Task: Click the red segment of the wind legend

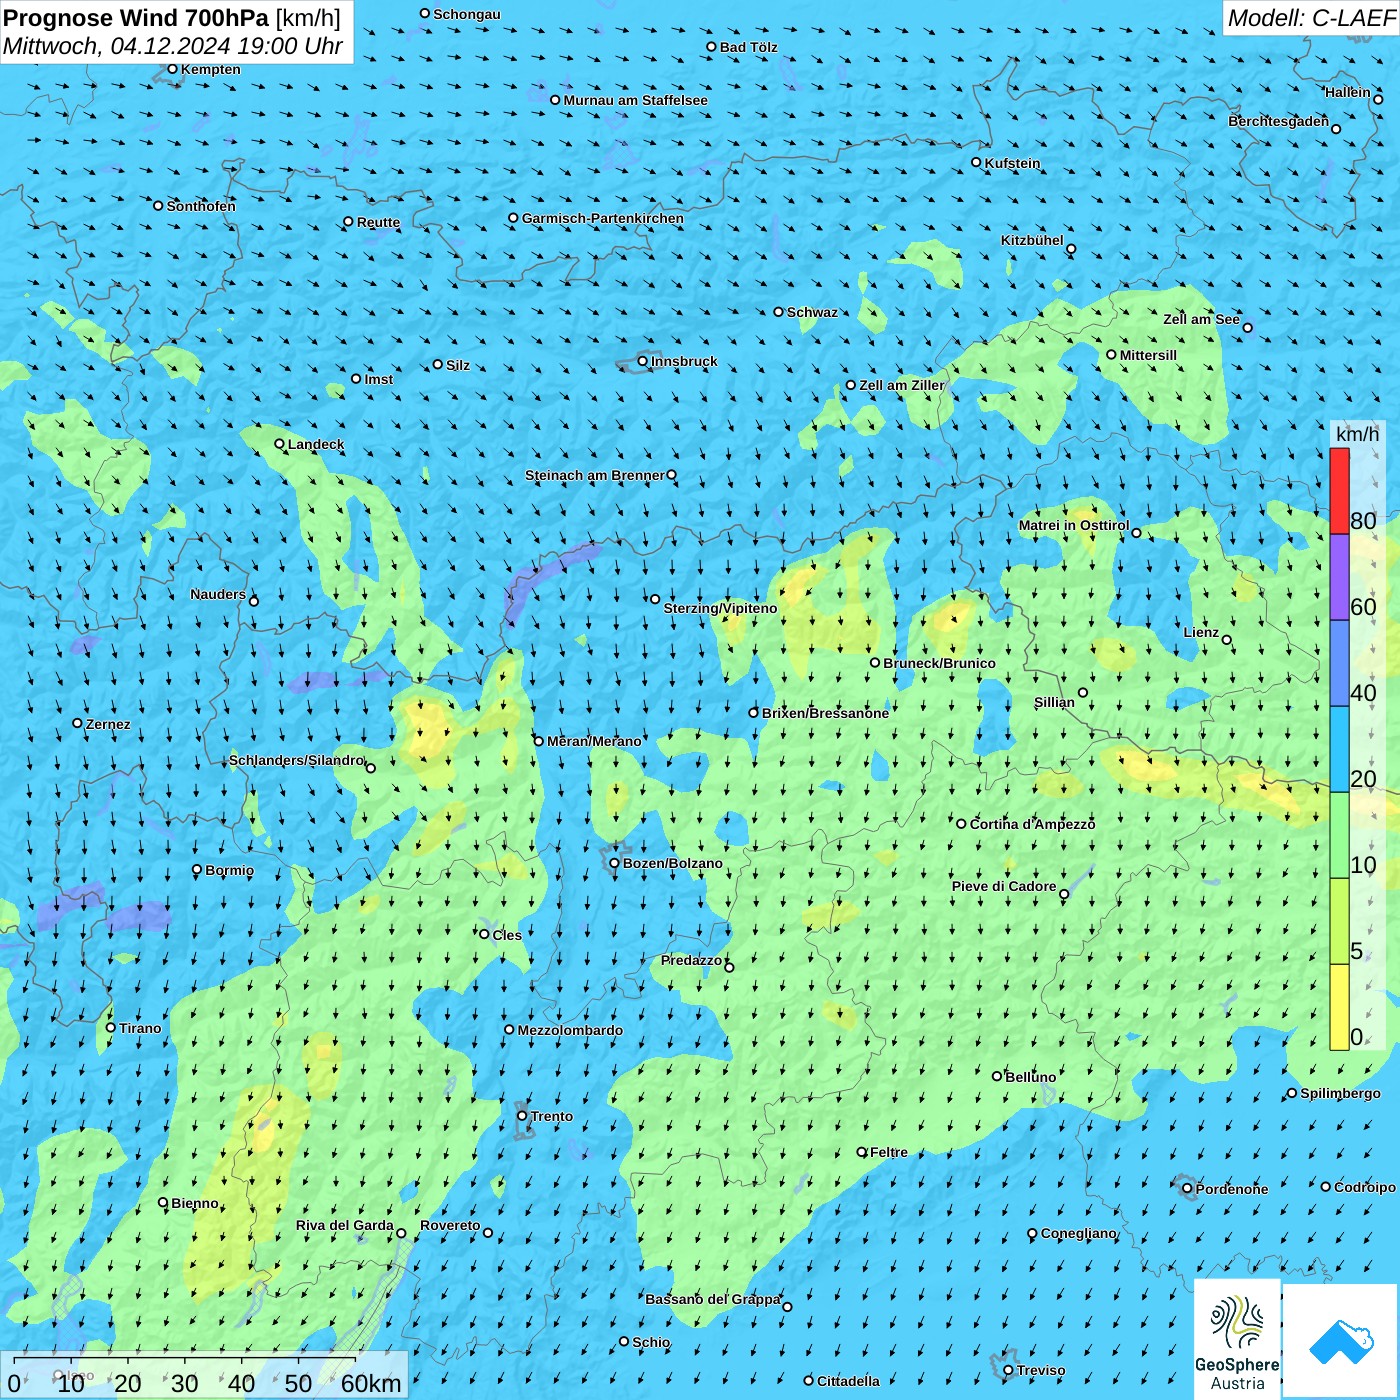Action: pos(1339,491)
